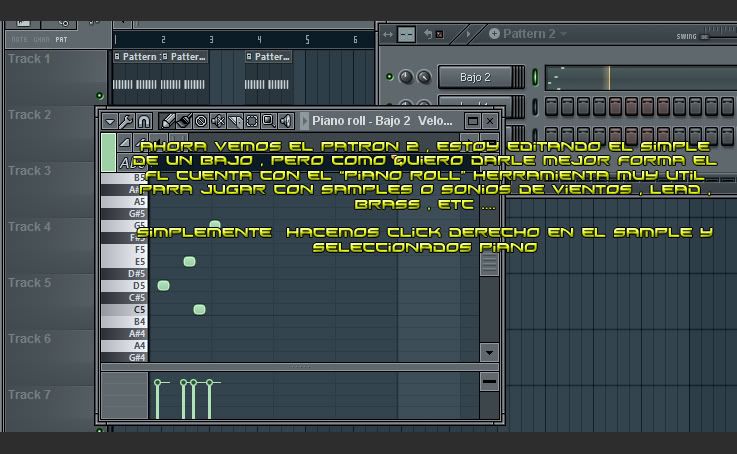Click the B4 piano key
737x454 pixels.
pyautogui.click(x=124, y=321)
